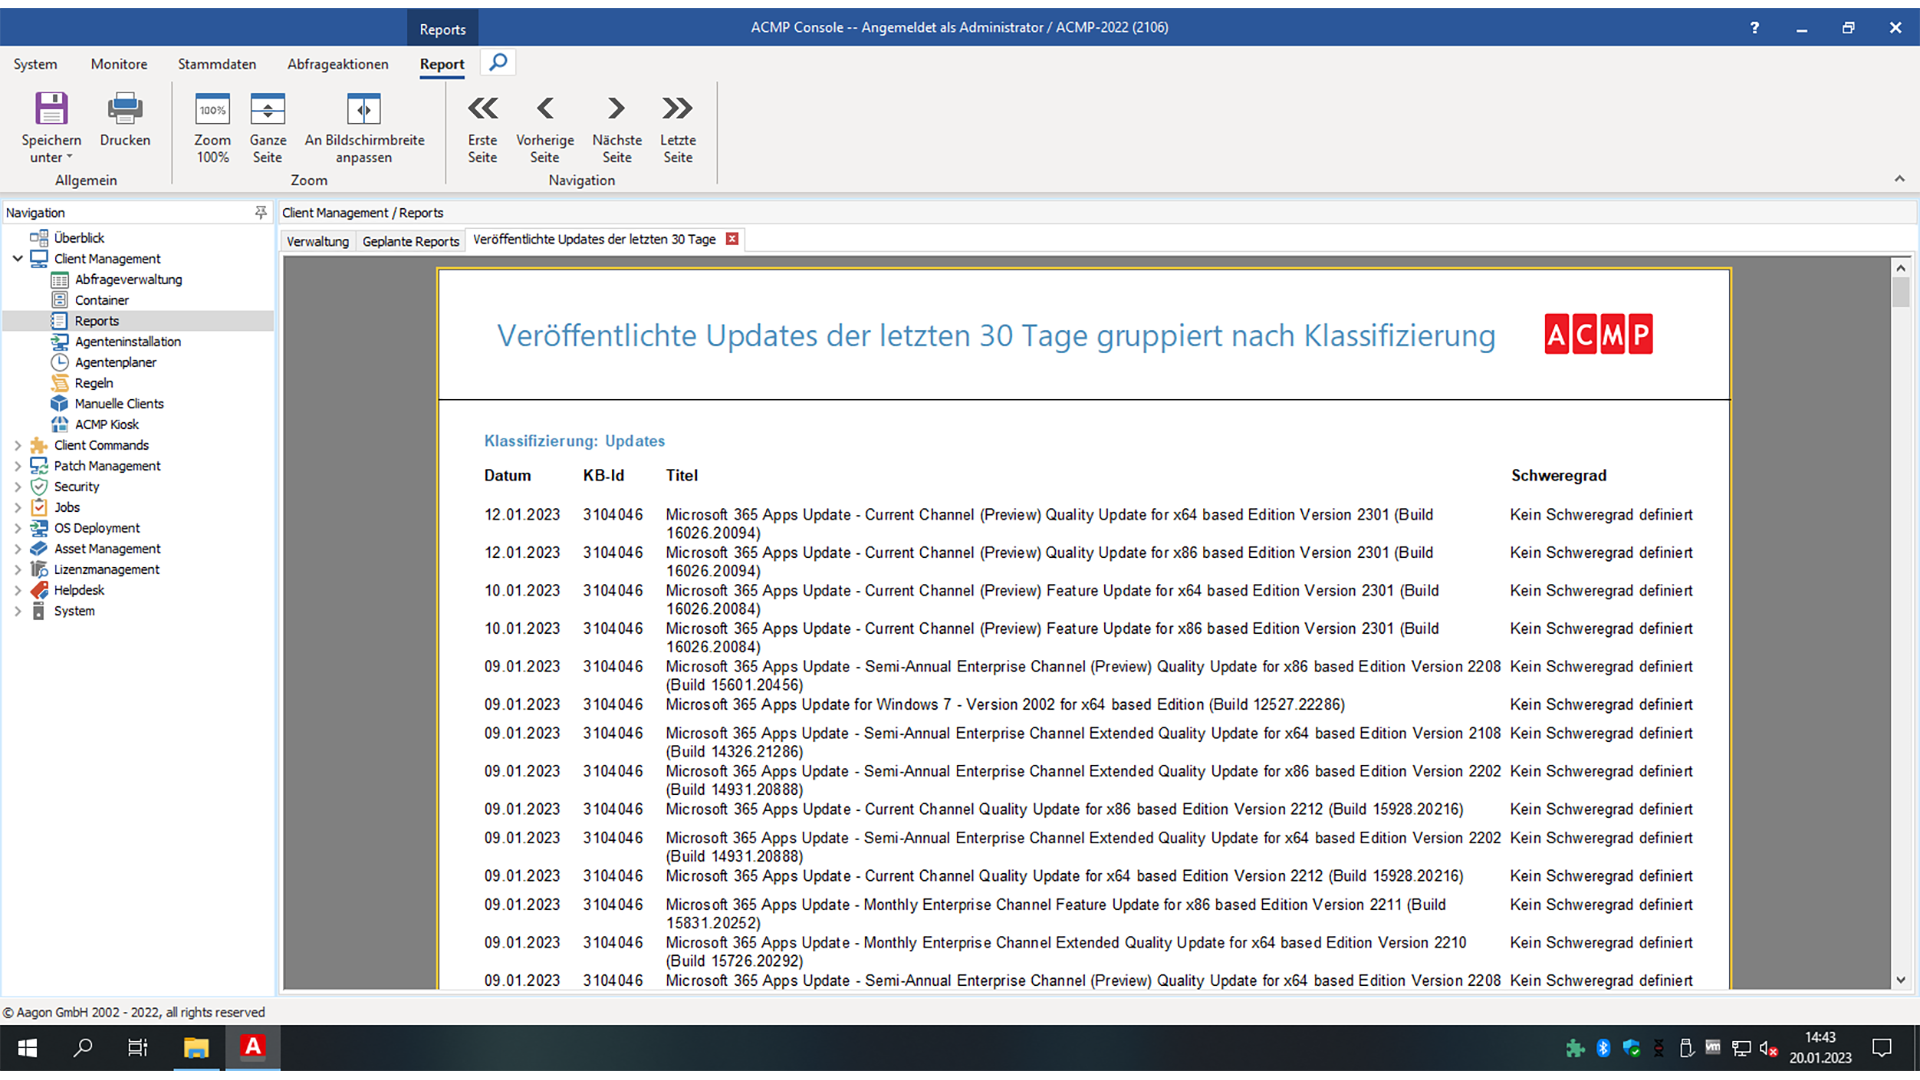The image size is (1920, 1080).
Task: Click the Drucken printer icon
Action: [125, 108]
